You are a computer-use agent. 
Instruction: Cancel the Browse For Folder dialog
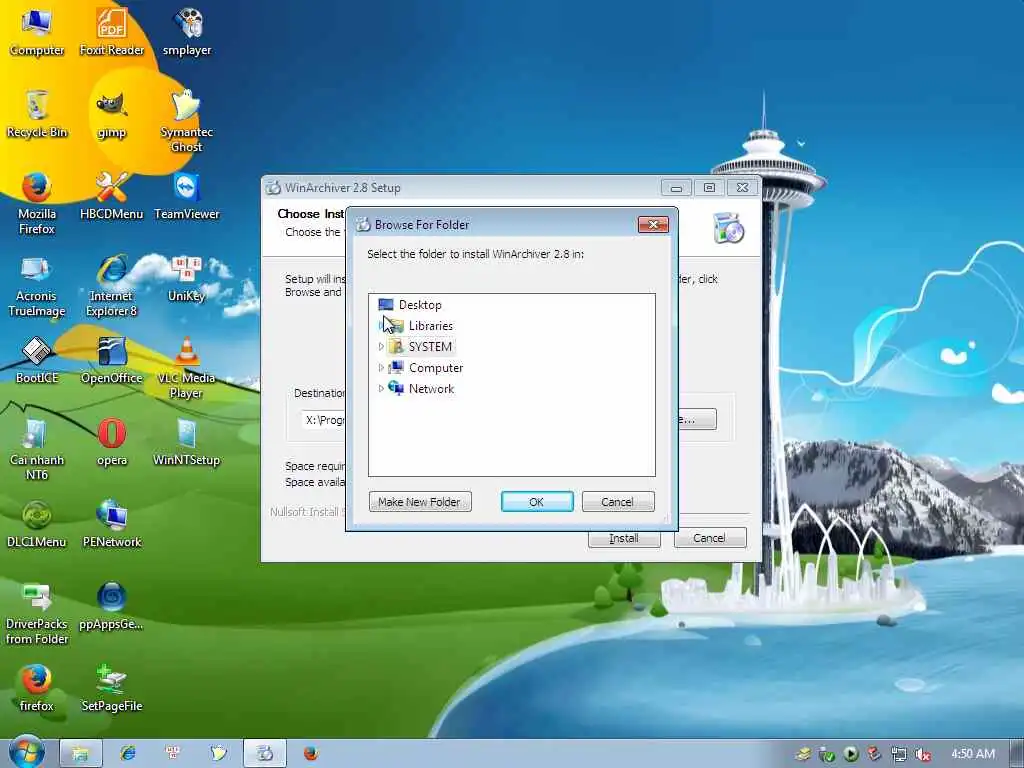(618, 502)
